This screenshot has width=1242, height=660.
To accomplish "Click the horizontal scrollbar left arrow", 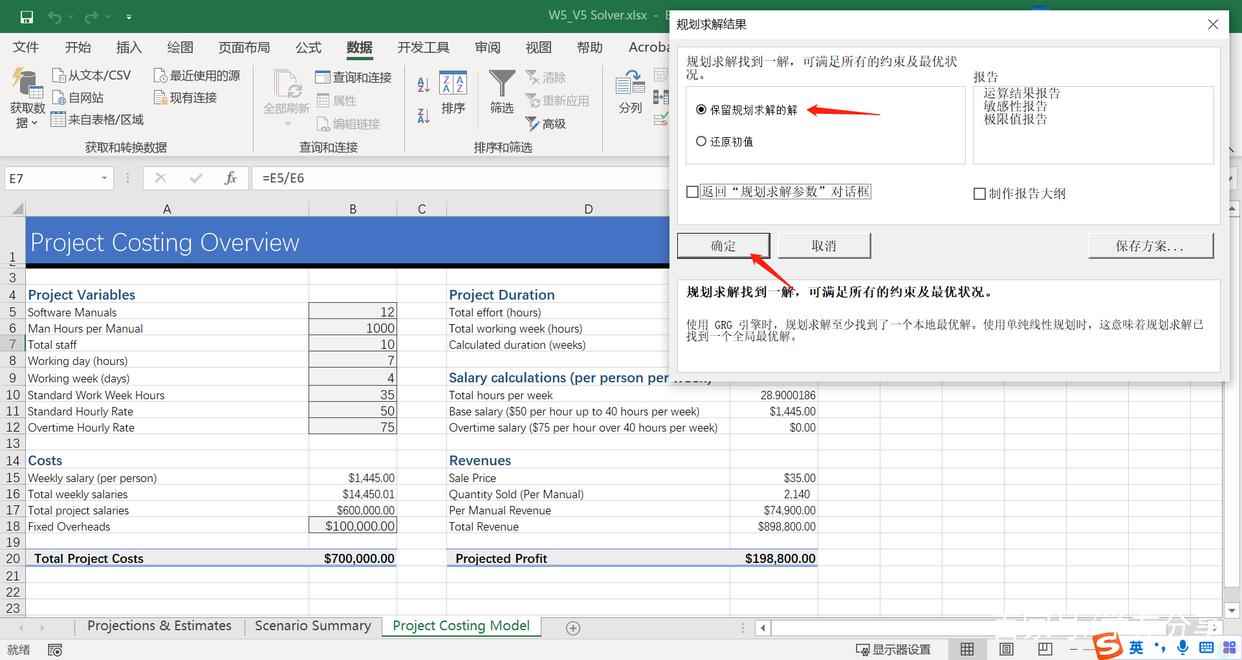I will point(764,628).
